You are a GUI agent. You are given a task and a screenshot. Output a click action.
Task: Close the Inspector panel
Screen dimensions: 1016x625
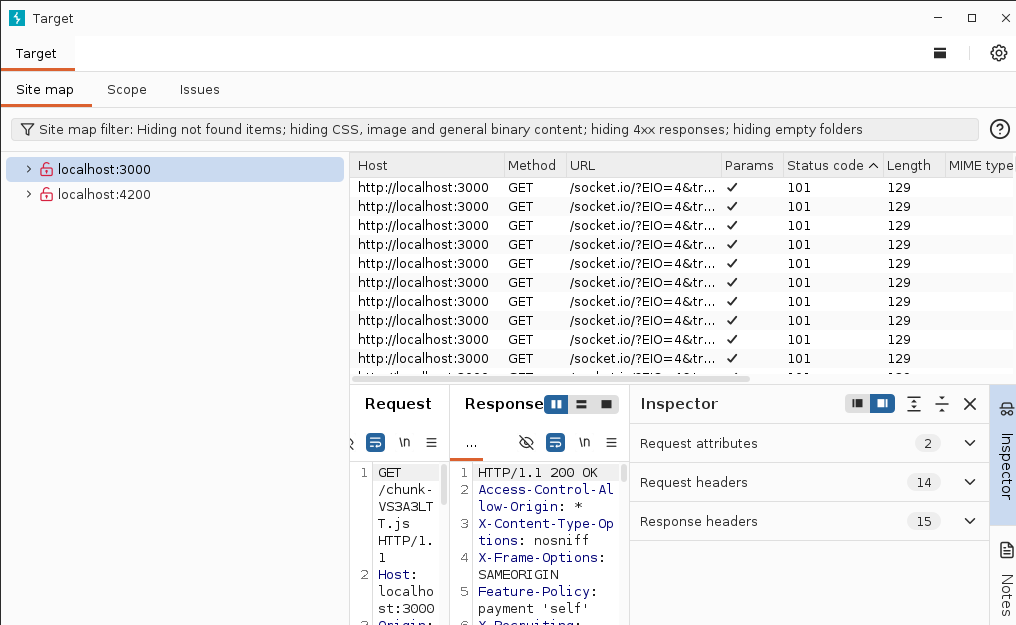click(970, 404)
